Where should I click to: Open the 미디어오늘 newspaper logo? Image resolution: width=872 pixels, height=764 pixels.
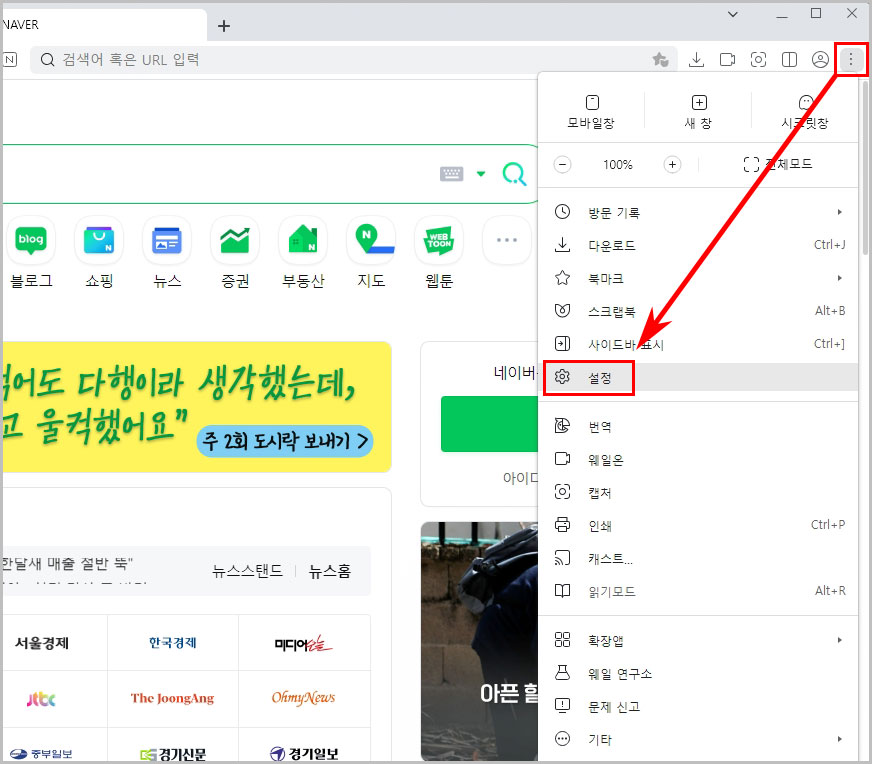[304, 644]
